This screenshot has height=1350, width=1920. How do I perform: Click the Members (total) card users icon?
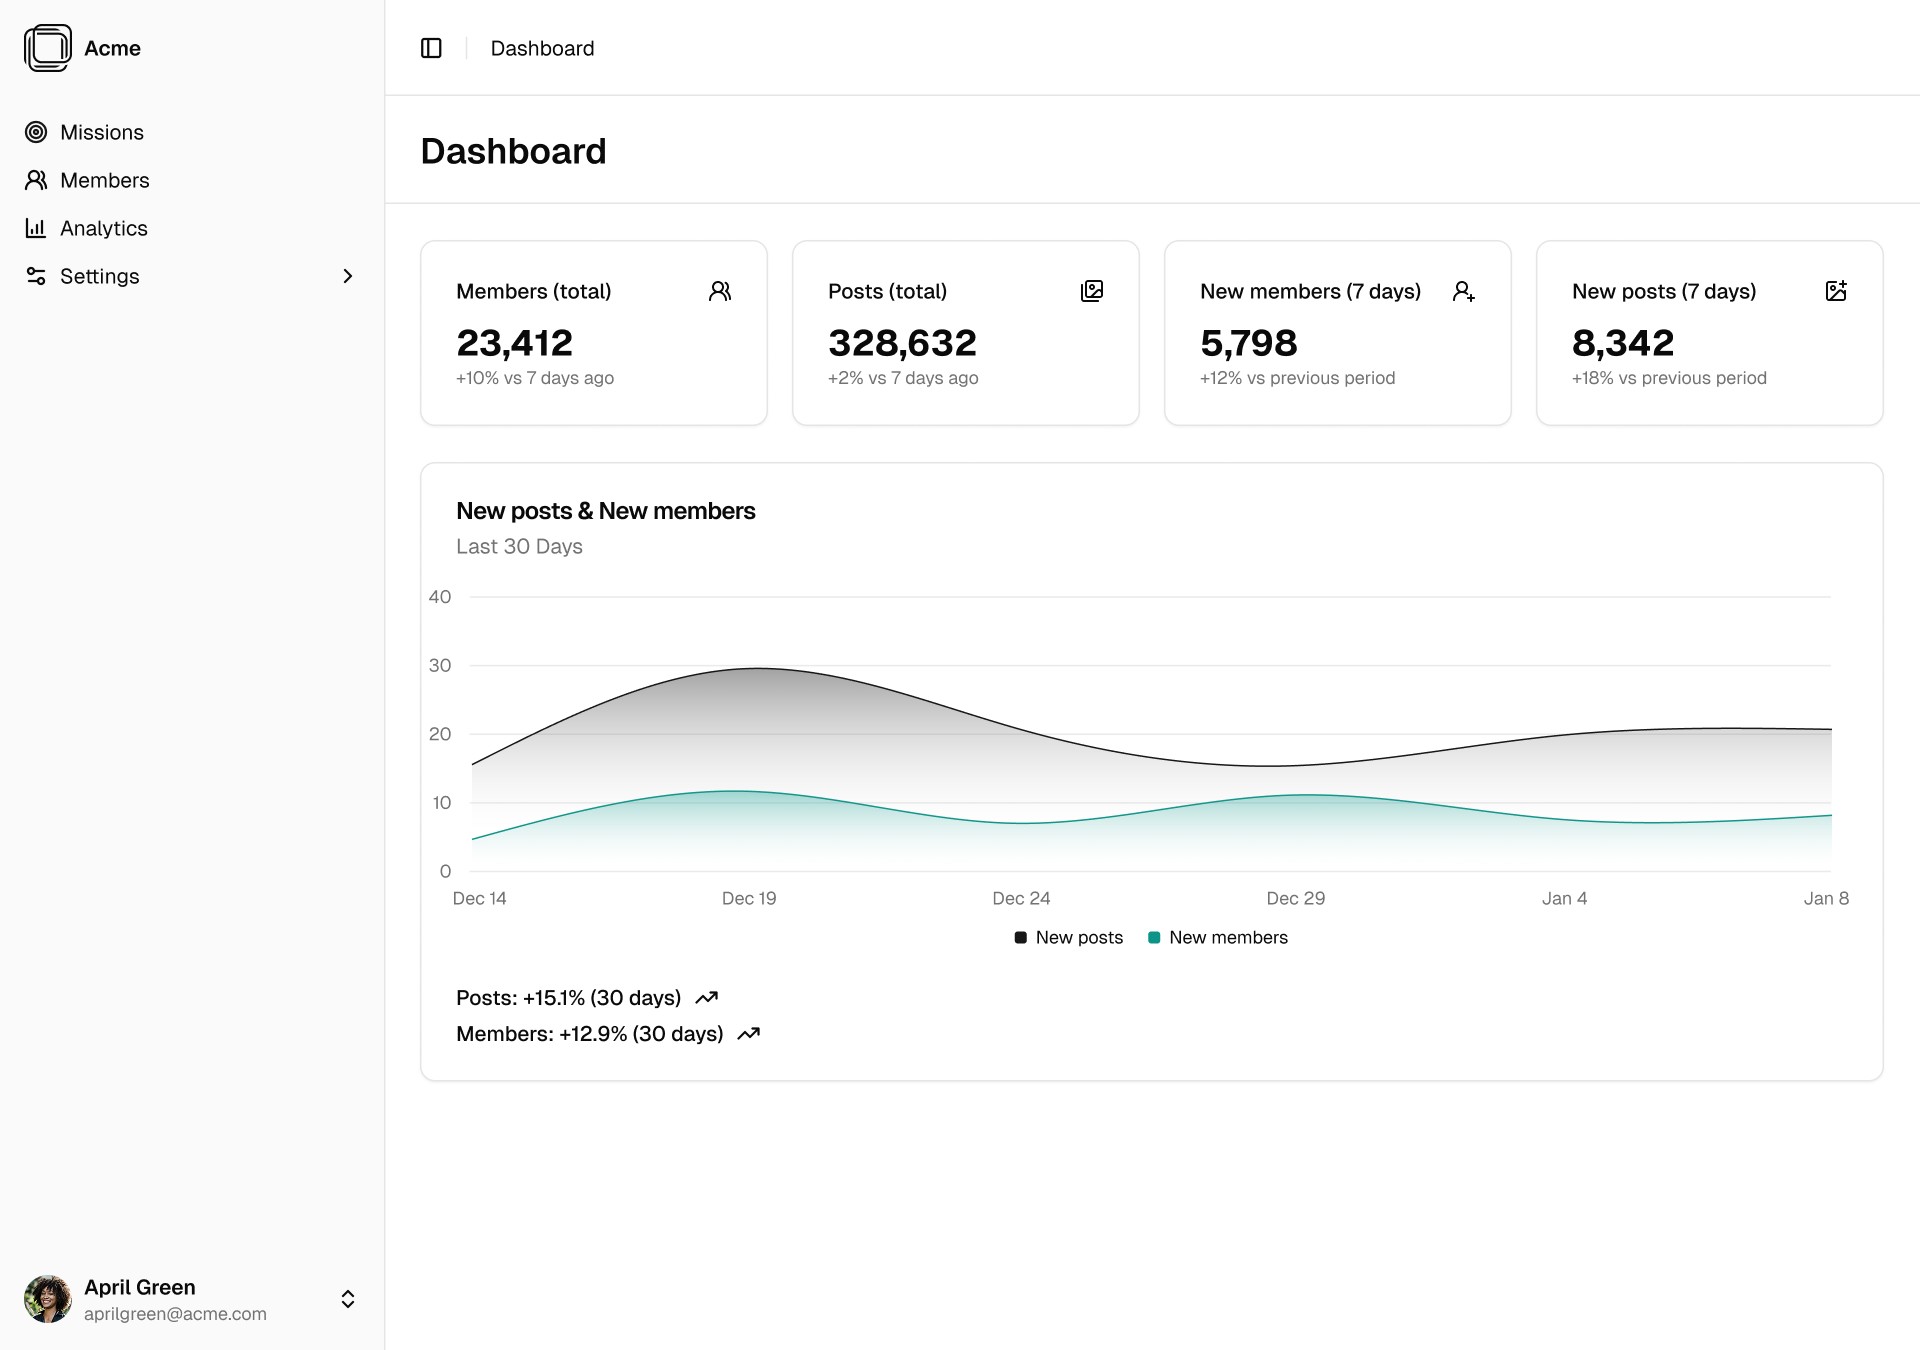click(720, 291)
